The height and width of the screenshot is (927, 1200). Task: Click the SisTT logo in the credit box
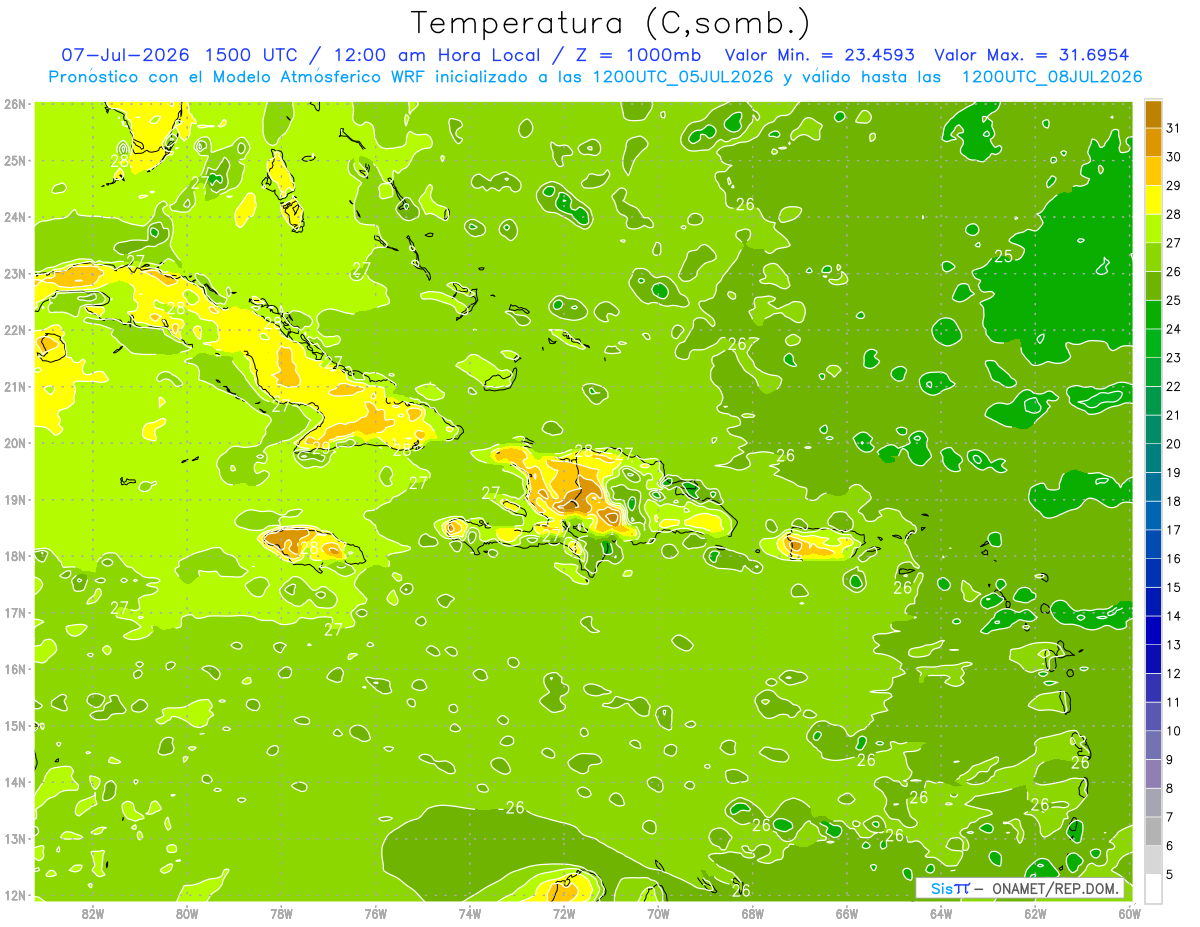click(x=949, y=889)
